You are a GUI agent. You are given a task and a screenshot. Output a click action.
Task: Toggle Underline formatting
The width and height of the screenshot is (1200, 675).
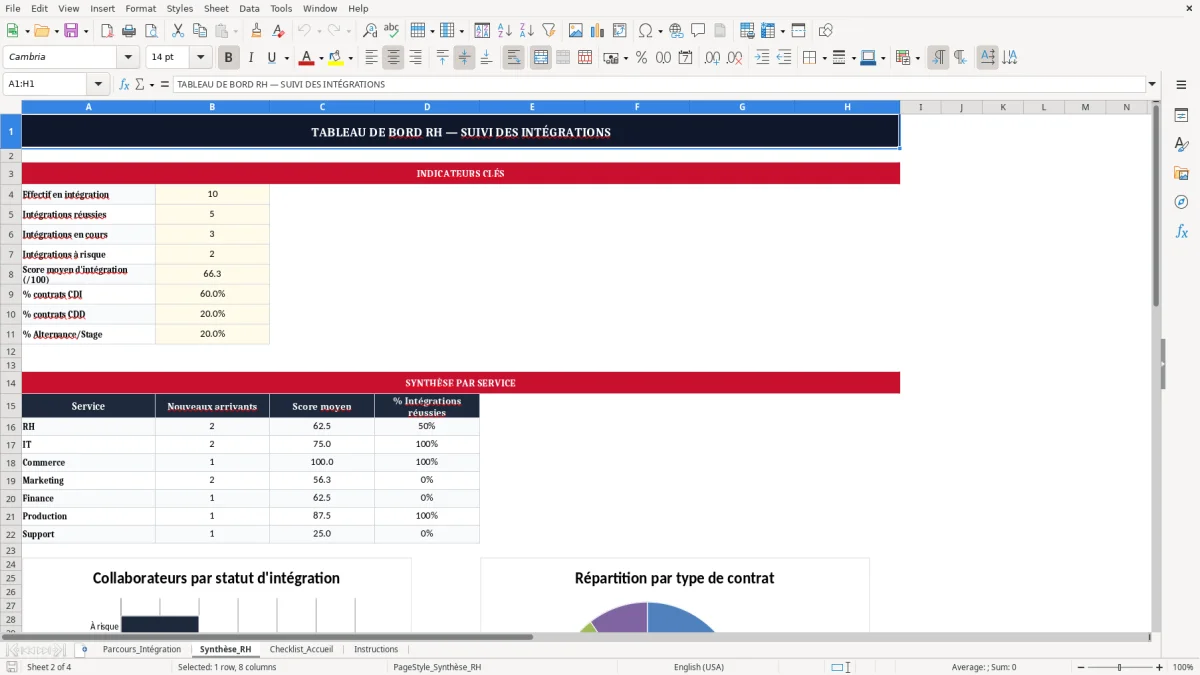tap(271, 58)
